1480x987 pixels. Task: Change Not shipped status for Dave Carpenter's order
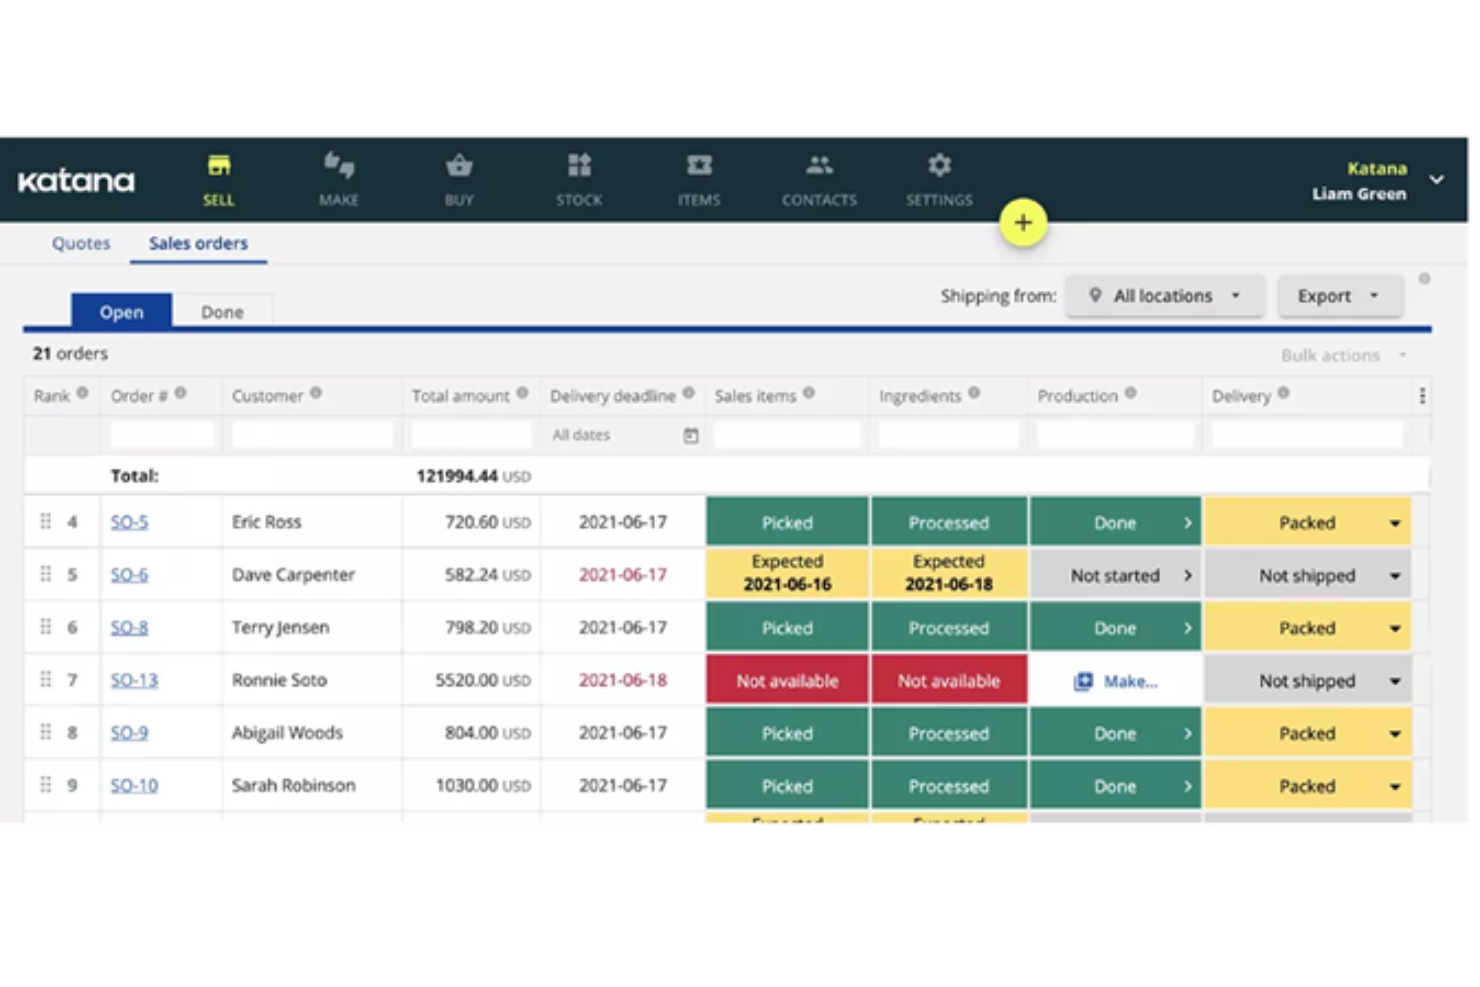point(1394,574)
